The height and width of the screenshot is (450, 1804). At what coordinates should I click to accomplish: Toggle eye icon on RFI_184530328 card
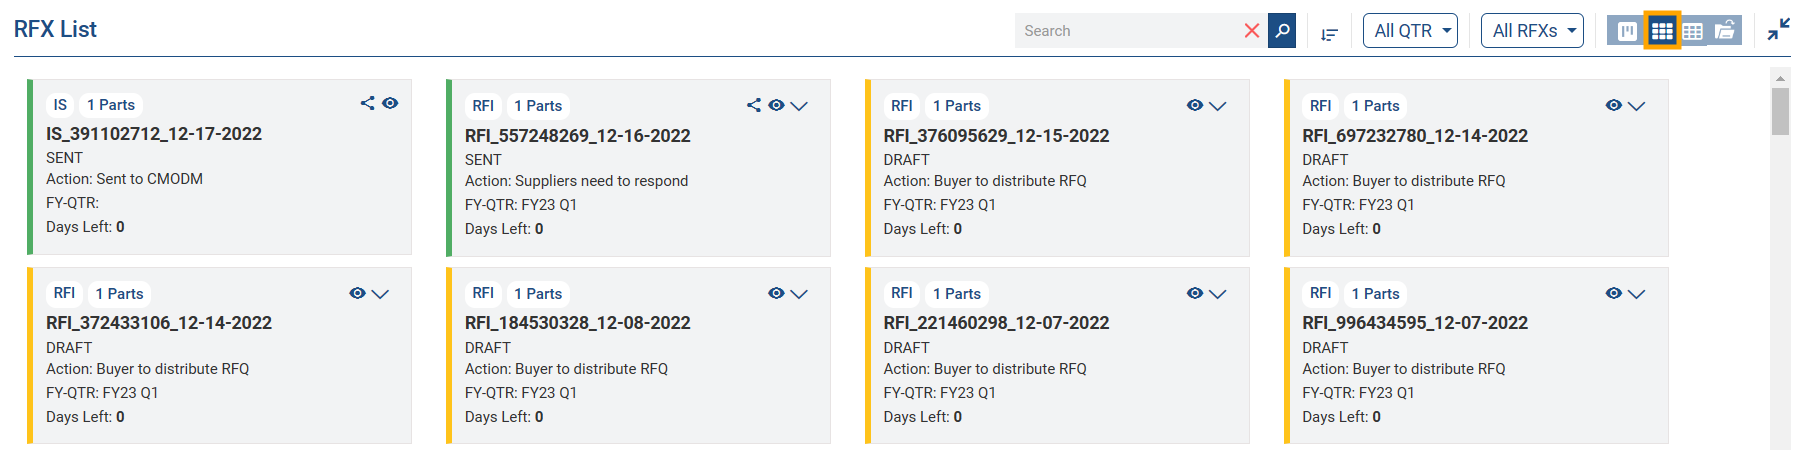(776, 293)
